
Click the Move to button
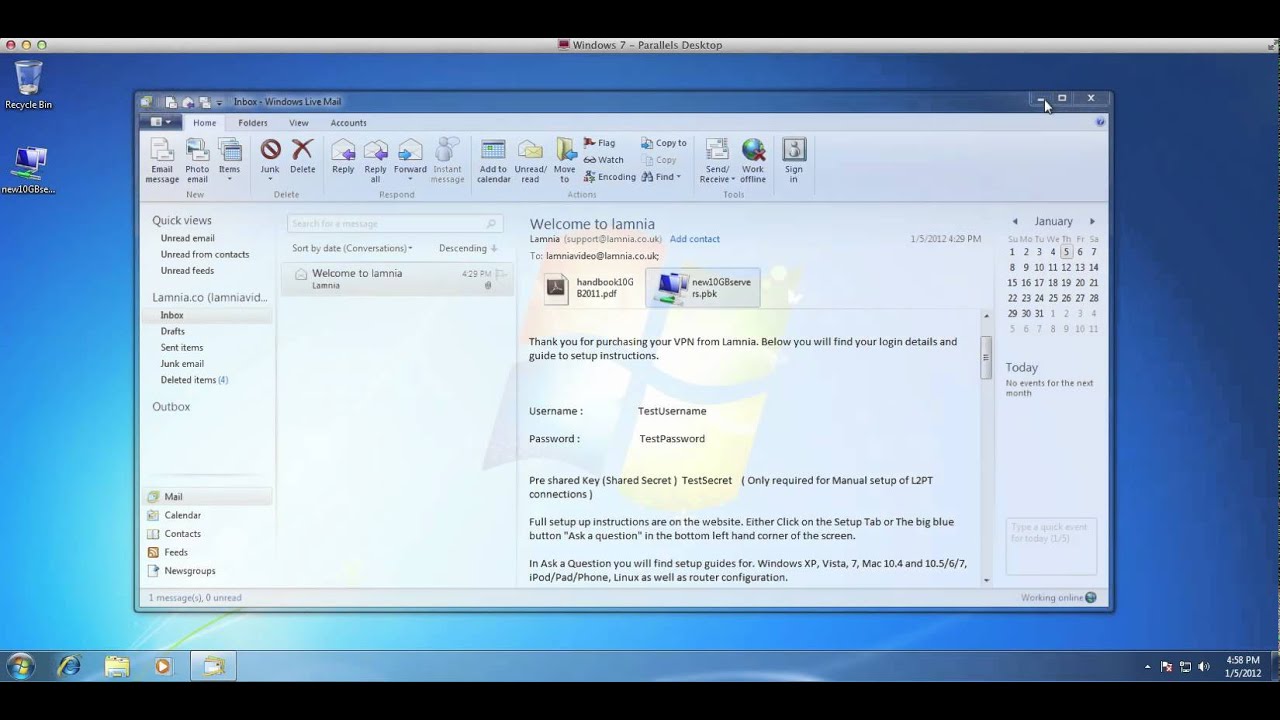(565, 160)
